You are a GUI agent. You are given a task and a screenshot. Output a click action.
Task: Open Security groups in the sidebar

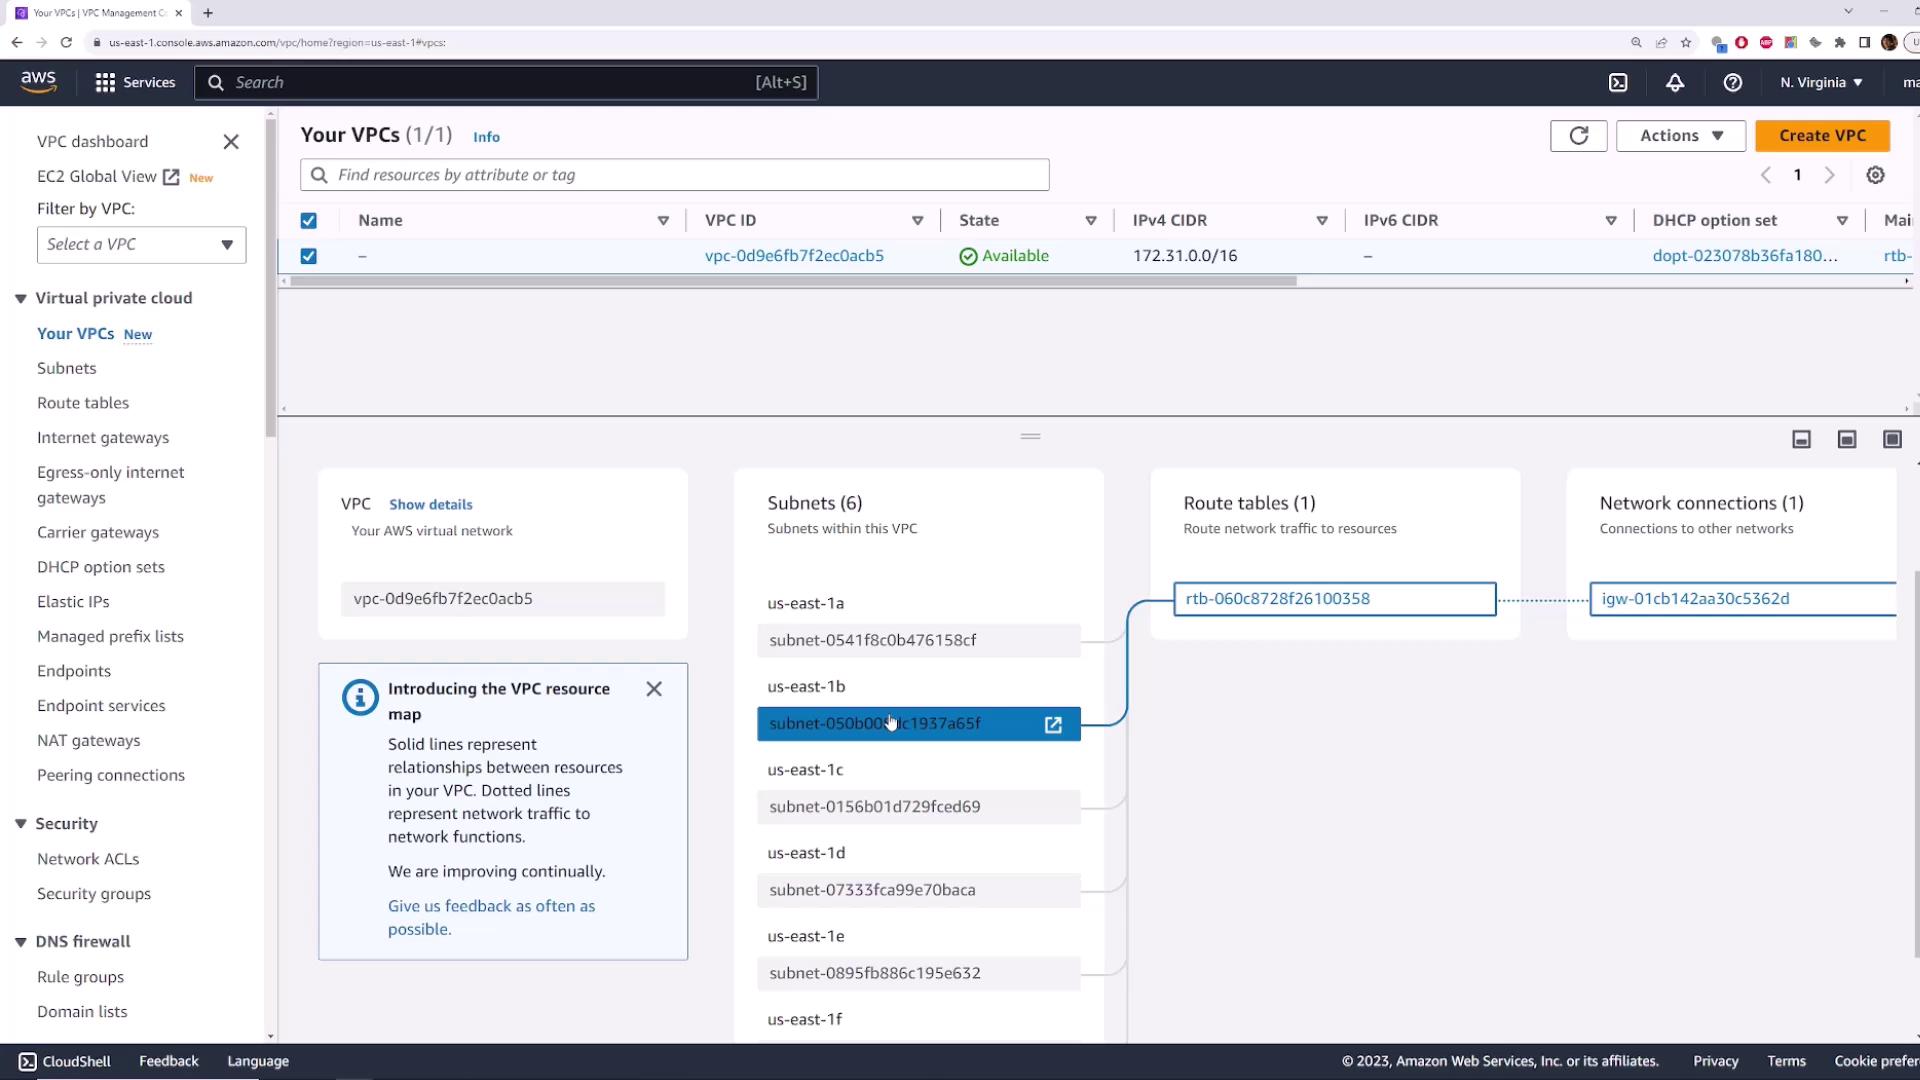click(94, 894)
